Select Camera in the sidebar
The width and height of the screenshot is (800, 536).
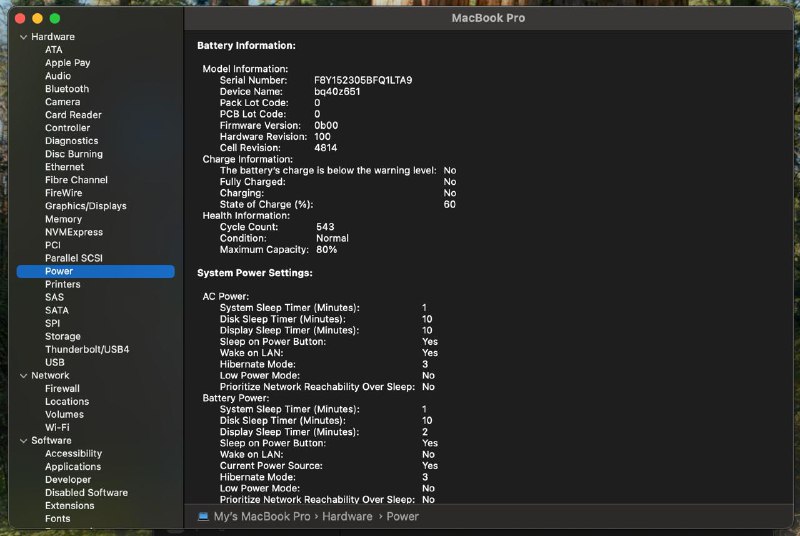(62, 102)
